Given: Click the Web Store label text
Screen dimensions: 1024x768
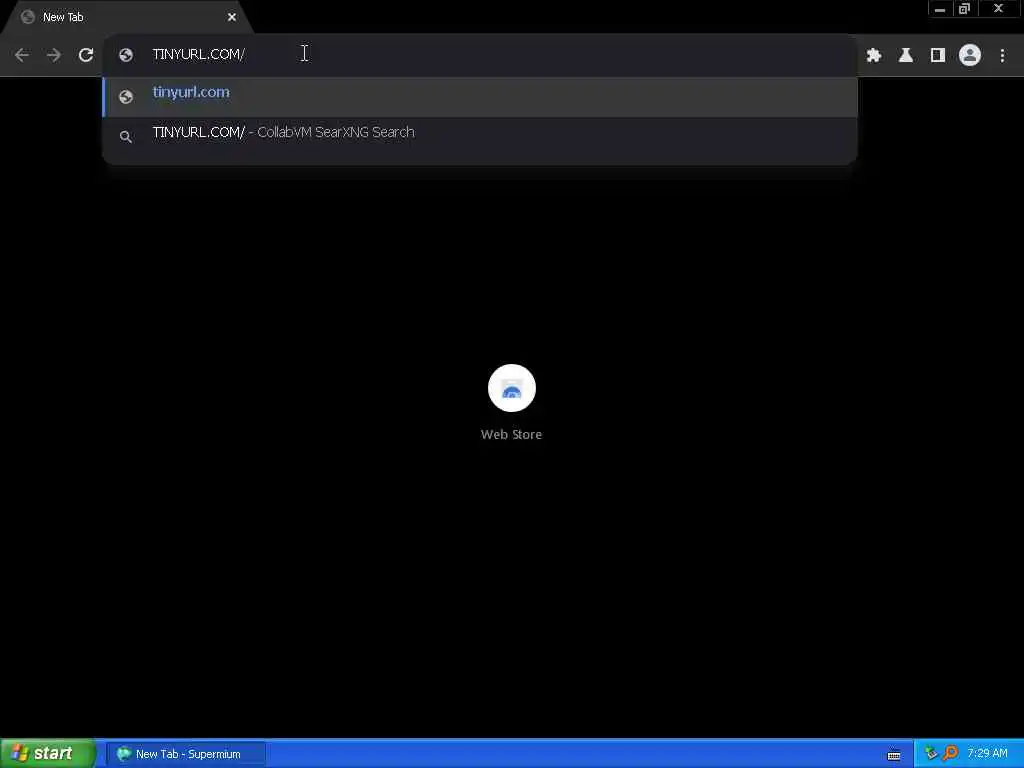Looking at the screenshot, I should [511, 434].
